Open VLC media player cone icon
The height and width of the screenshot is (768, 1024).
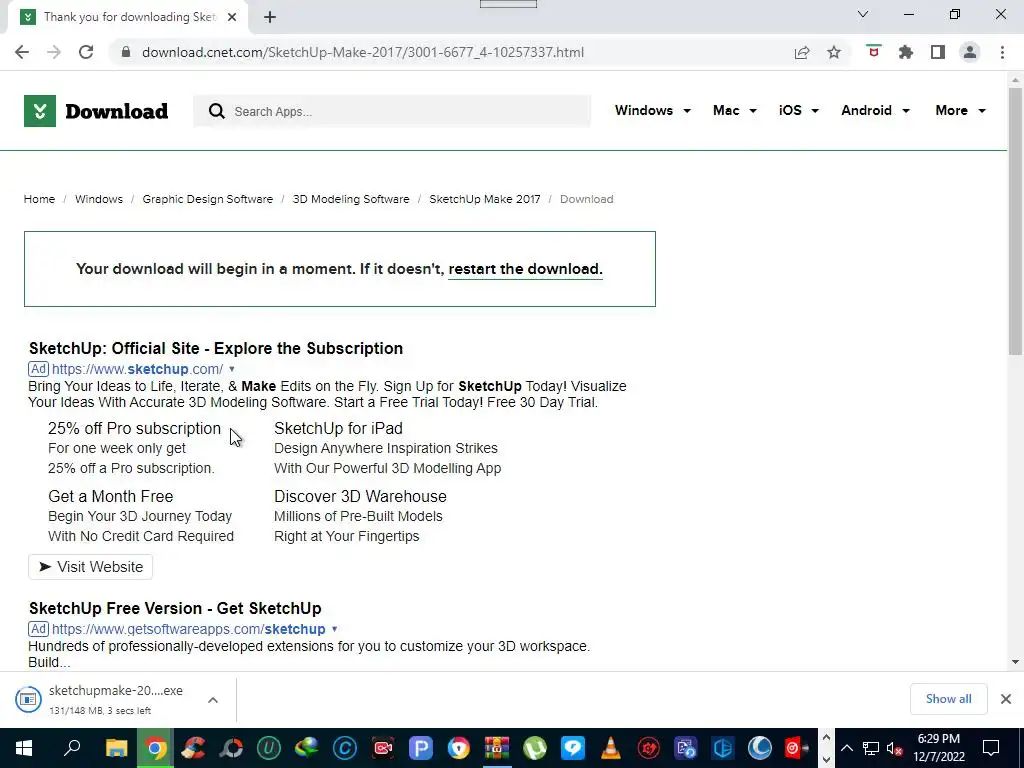pos(611,748)
